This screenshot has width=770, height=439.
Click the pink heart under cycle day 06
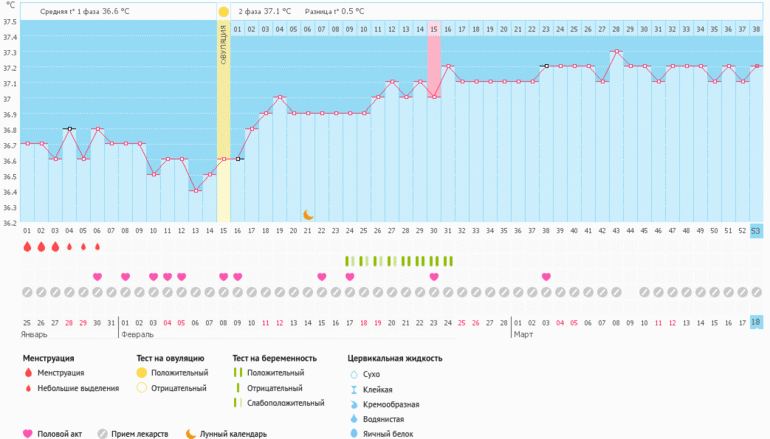[97, 277]
